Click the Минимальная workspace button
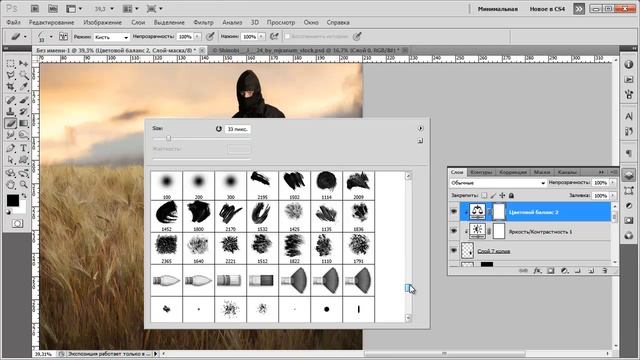 coord(498,9)
